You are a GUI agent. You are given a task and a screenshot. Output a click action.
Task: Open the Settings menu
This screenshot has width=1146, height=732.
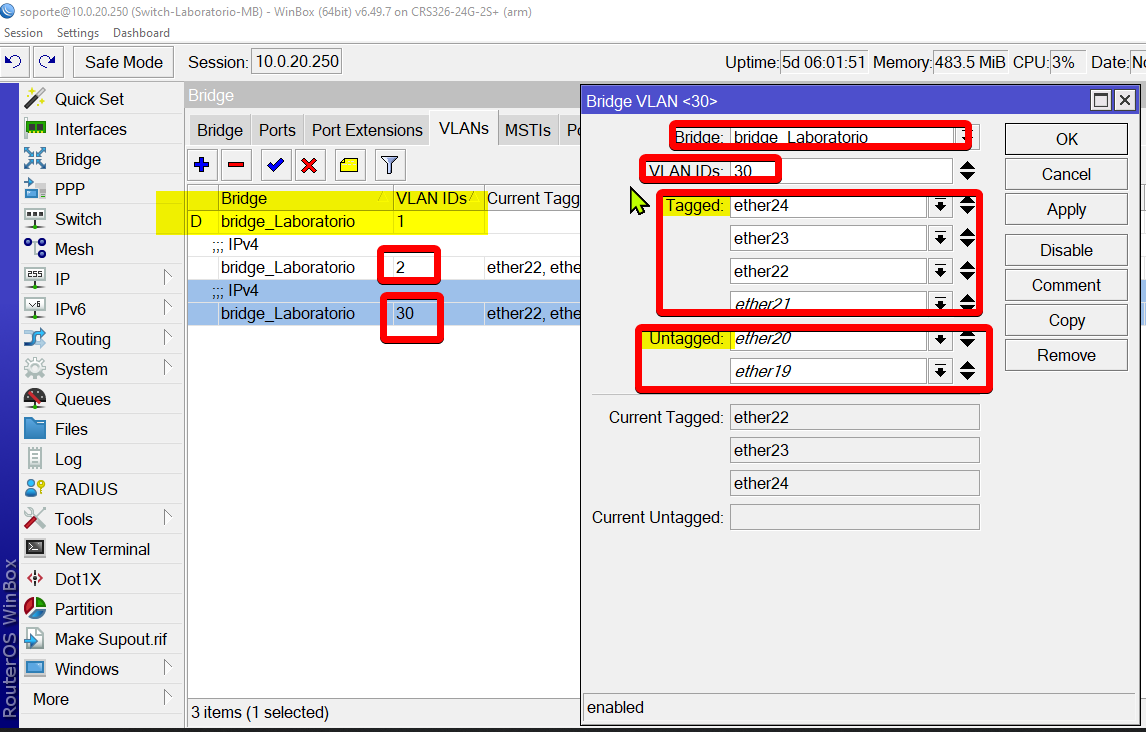pos(77,33)
